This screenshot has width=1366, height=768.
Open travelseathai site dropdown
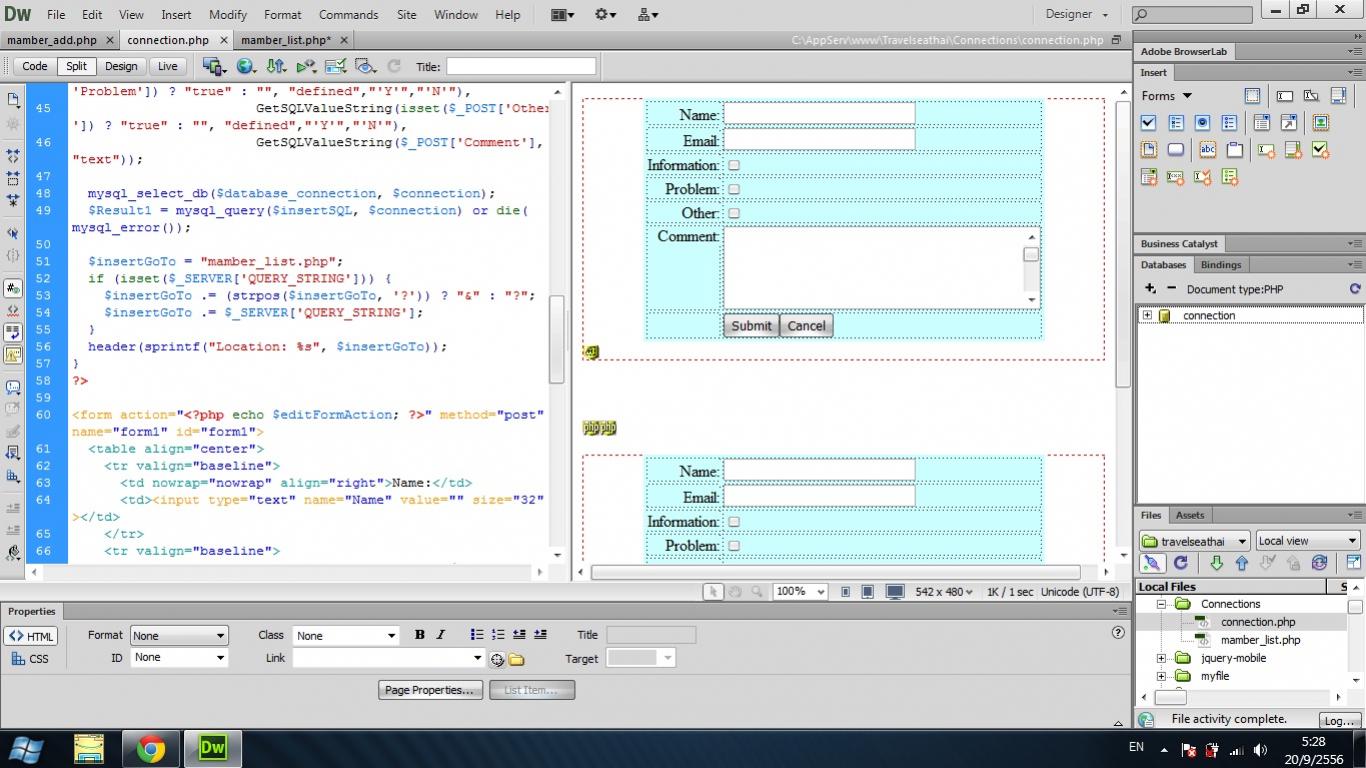[1194, 541]
